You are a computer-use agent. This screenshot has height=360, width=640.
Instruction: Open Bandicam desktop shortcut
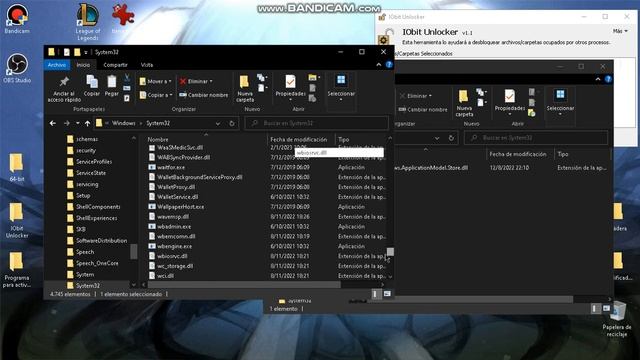pyautogui.click(x=17, y=19)
